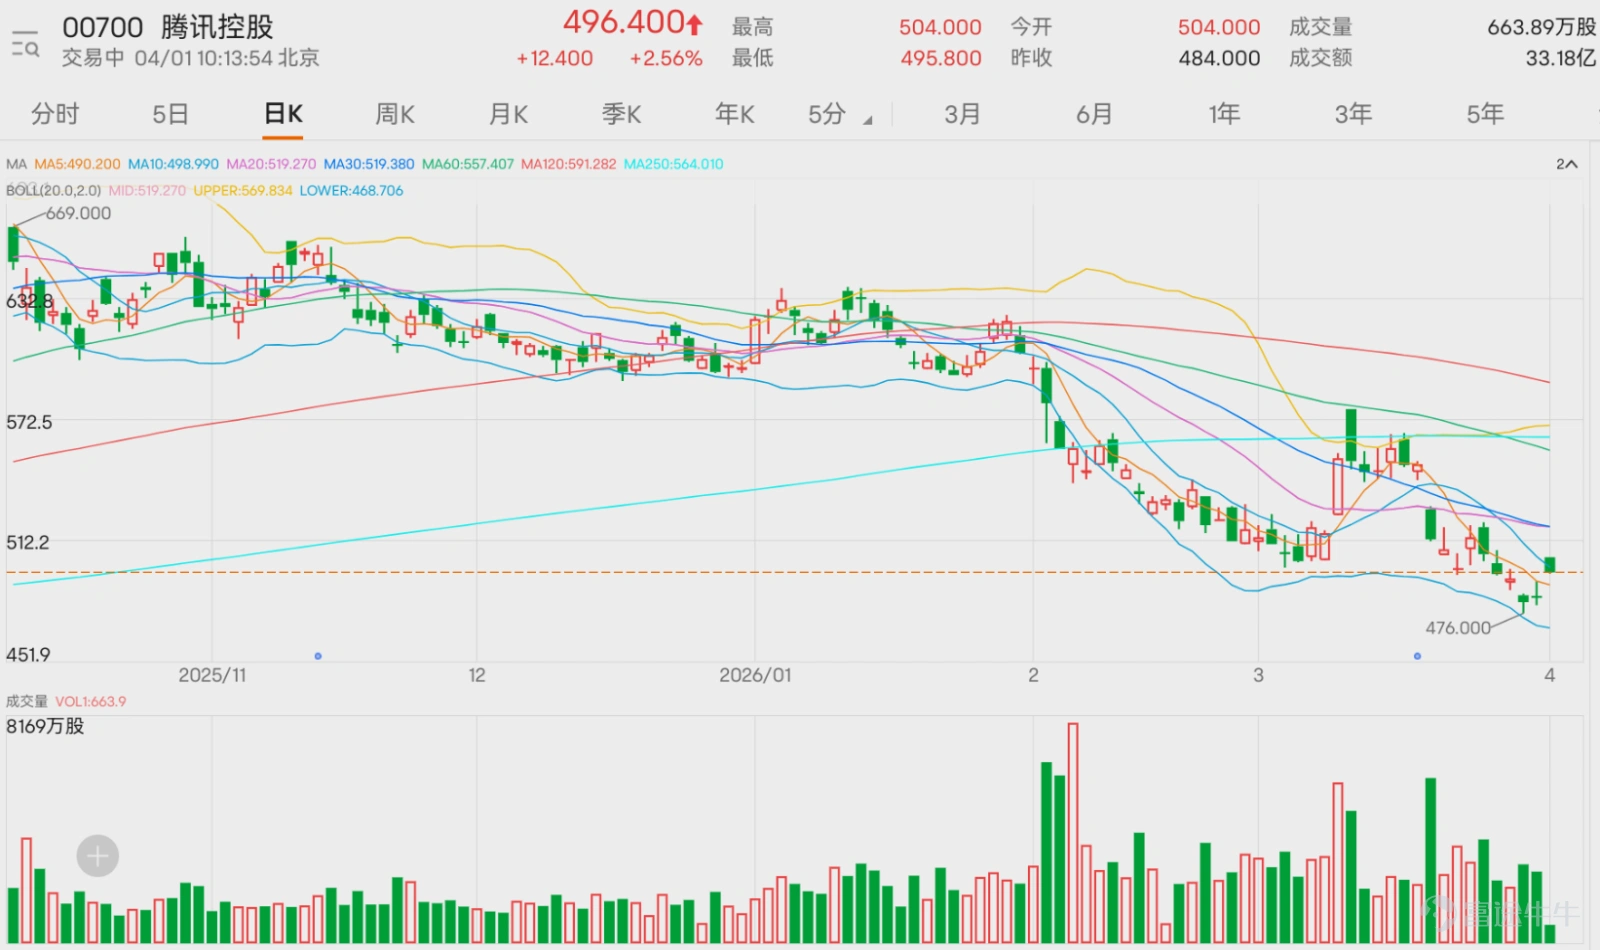Click the BOLL LOWER:468.706 value
Screen dimensions: 1600x950
point(352,190)
